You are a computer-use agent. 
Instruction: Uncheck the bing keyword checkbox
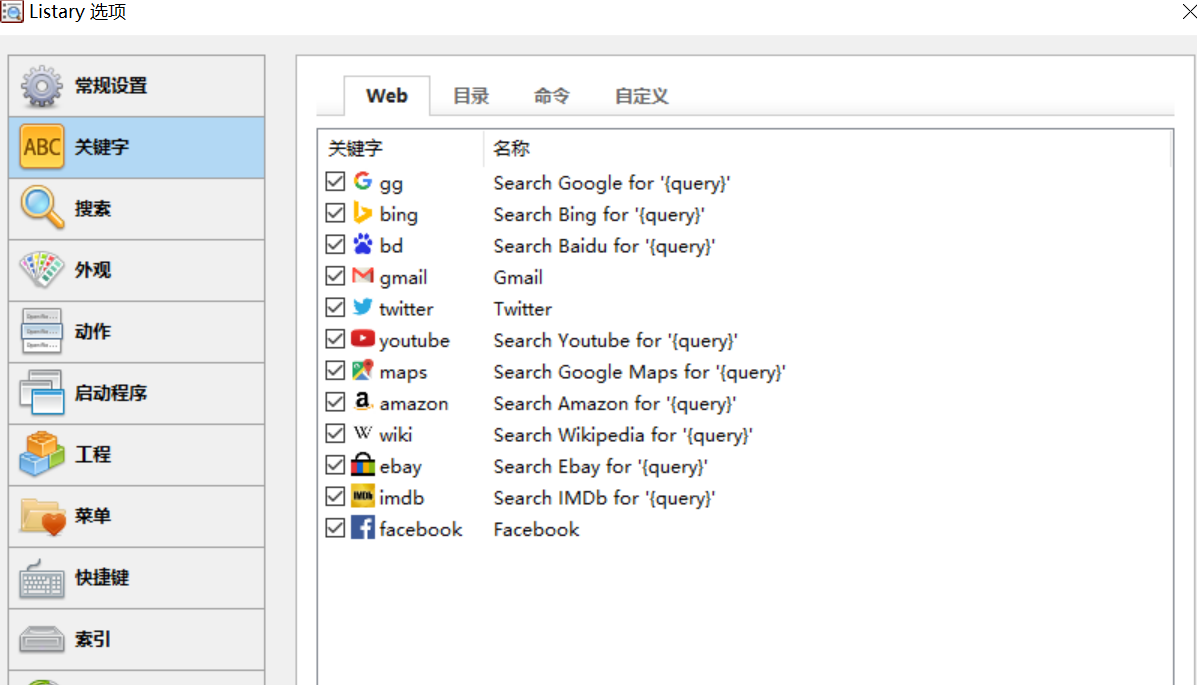click(335, 213)
